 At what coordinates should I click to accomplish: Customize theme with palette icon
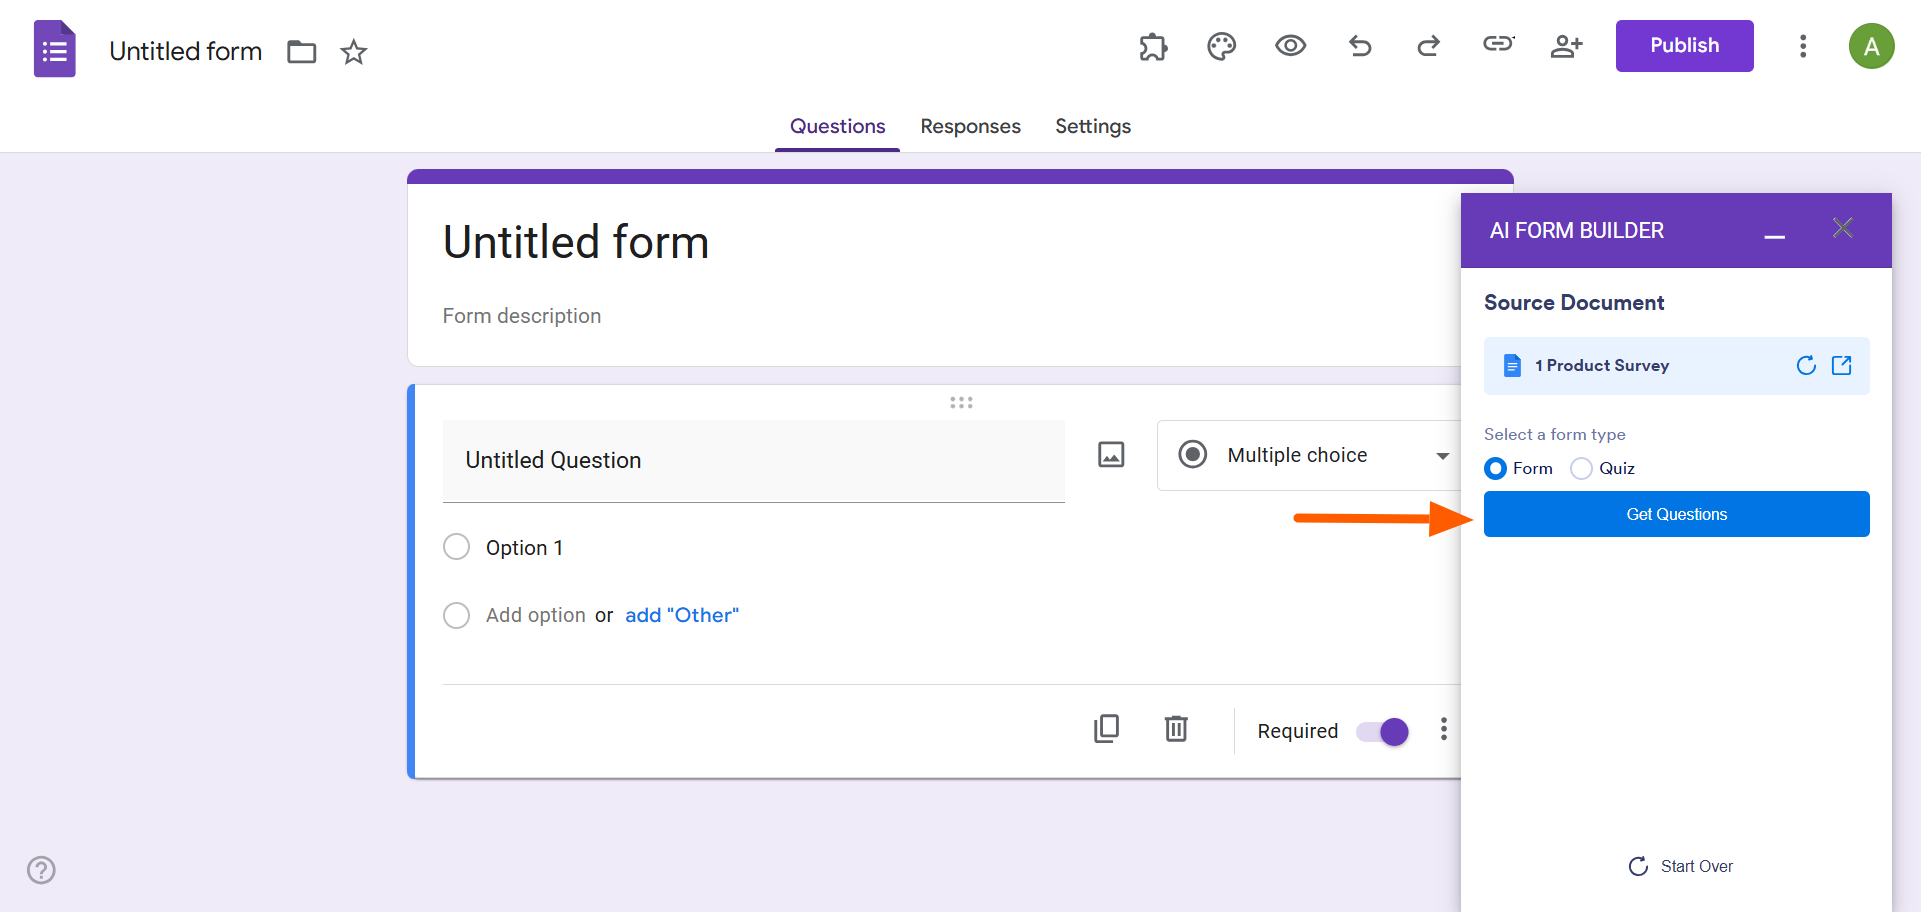coord(1222,46)
